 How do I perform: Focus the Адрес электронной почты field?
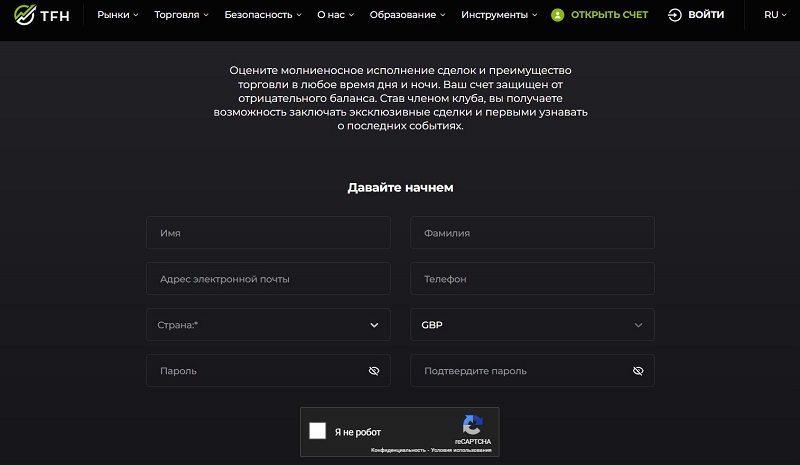tap(268, 279)
